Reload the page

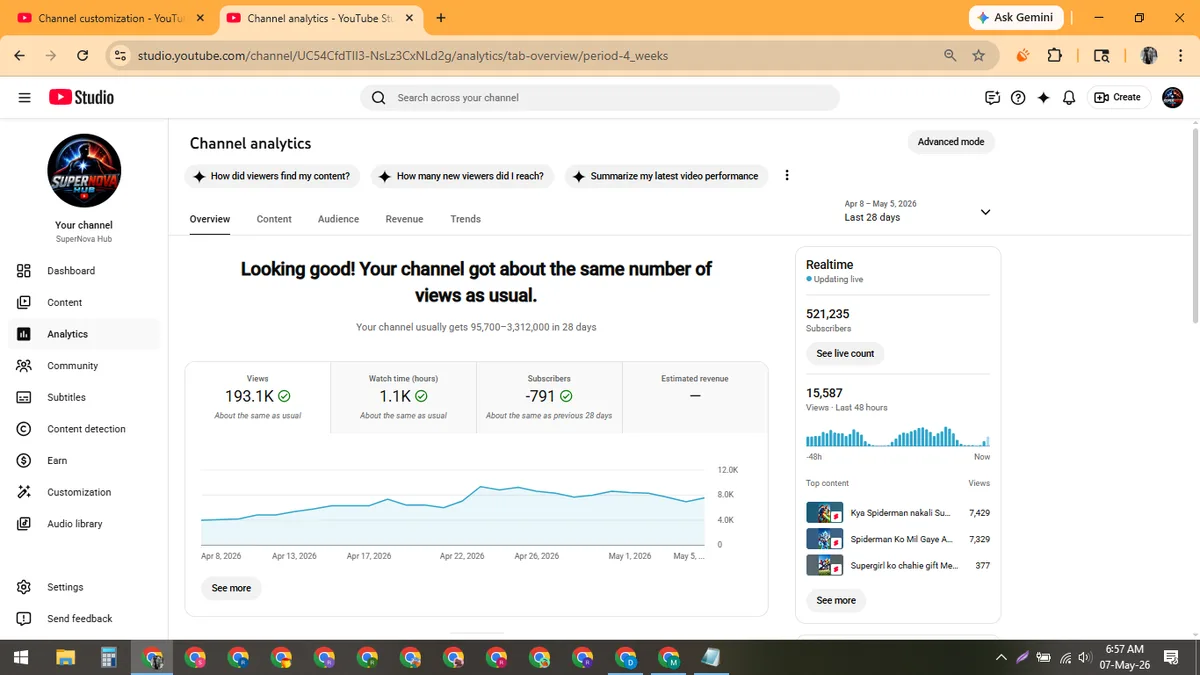click(x=82, y=55)
